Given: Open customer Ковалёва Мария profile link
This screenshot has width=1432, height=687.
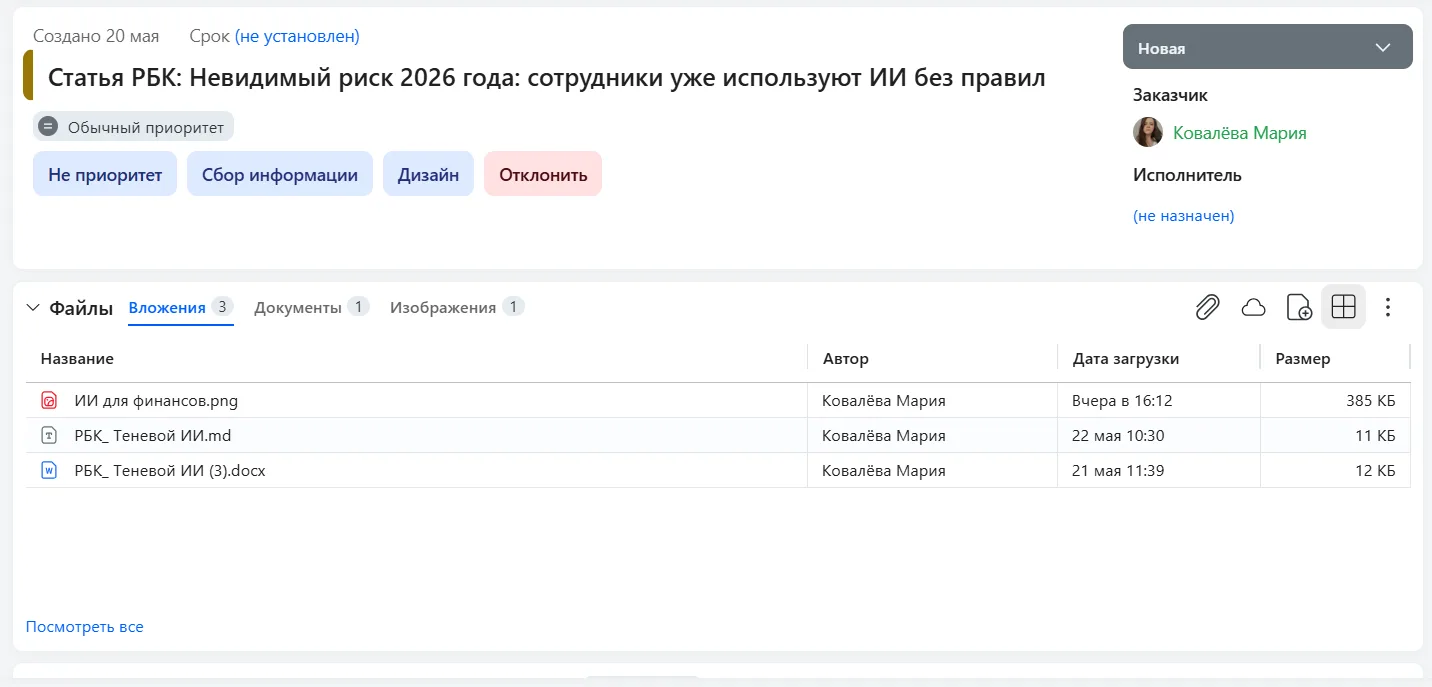Looking at the screenshot, I should (x=1240, y=133).
